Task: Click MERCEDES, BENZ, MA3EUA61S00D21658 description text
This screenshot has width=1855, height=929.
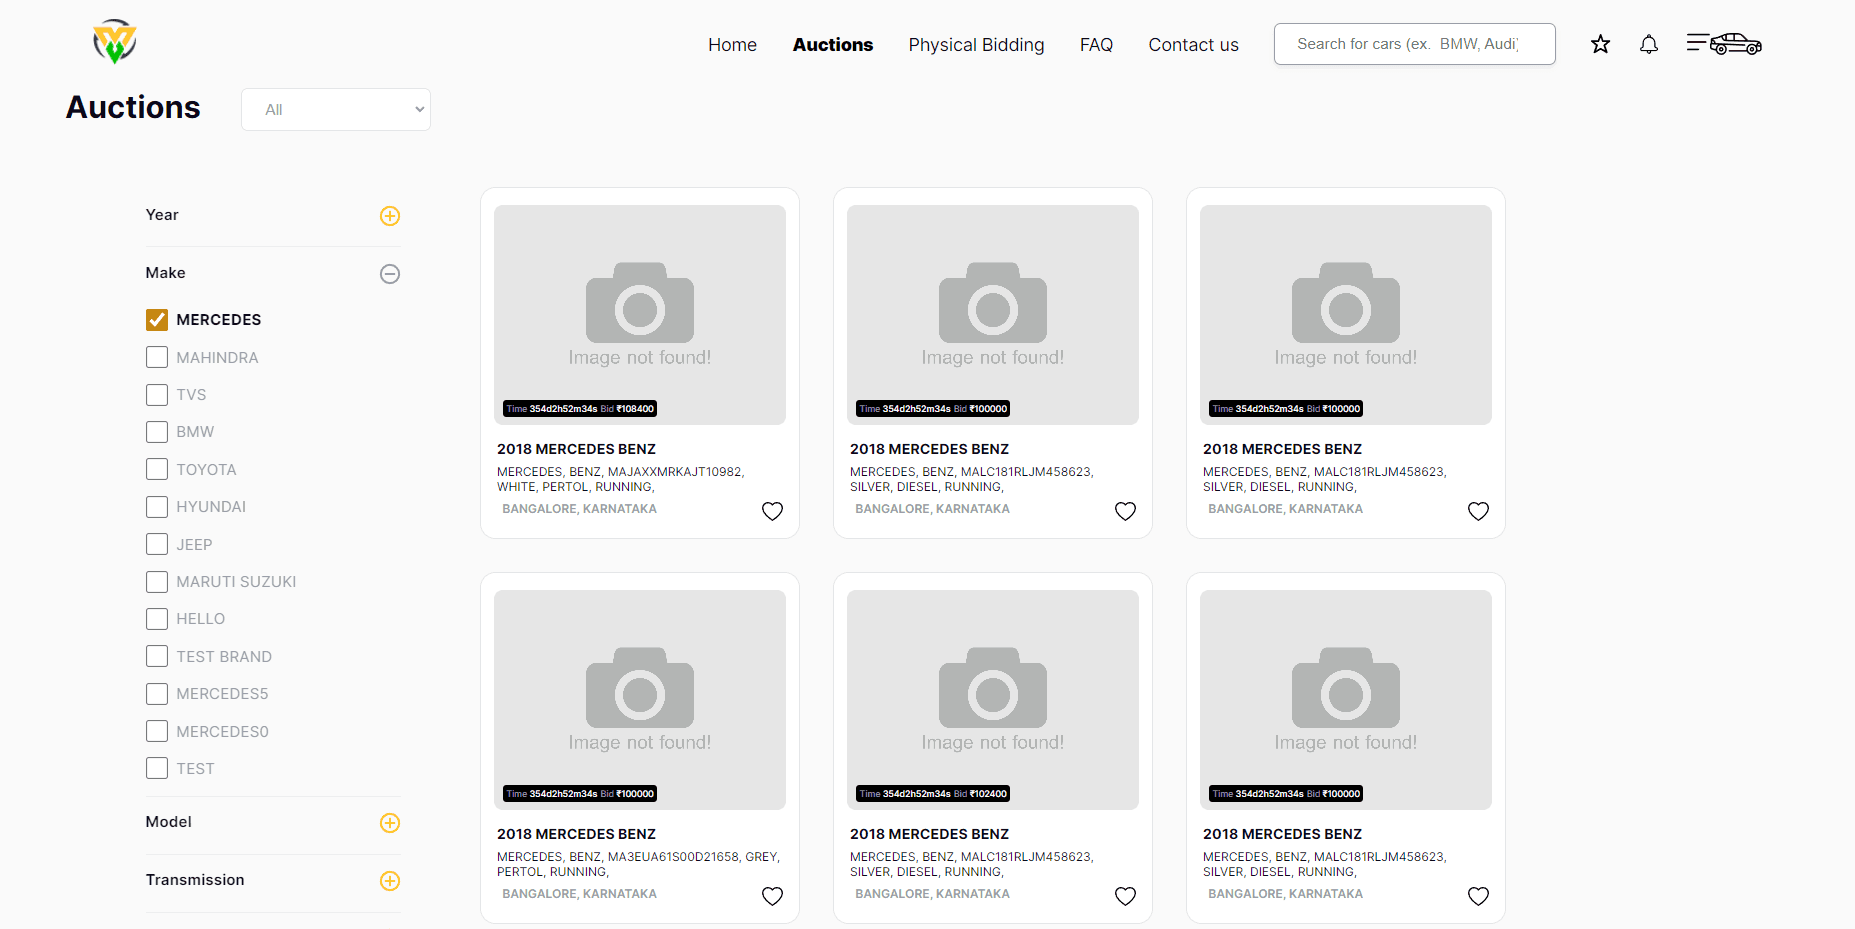Action: (x=638, y=864)
